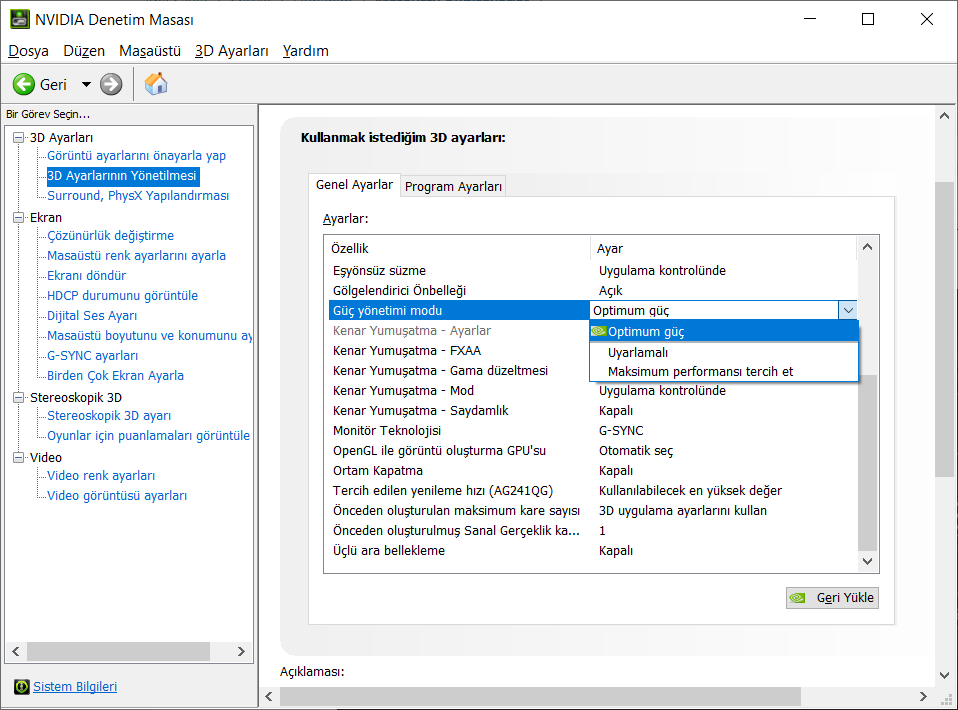Close the Güç yönetimi modu dropdown arrow

tap(847, 311)
